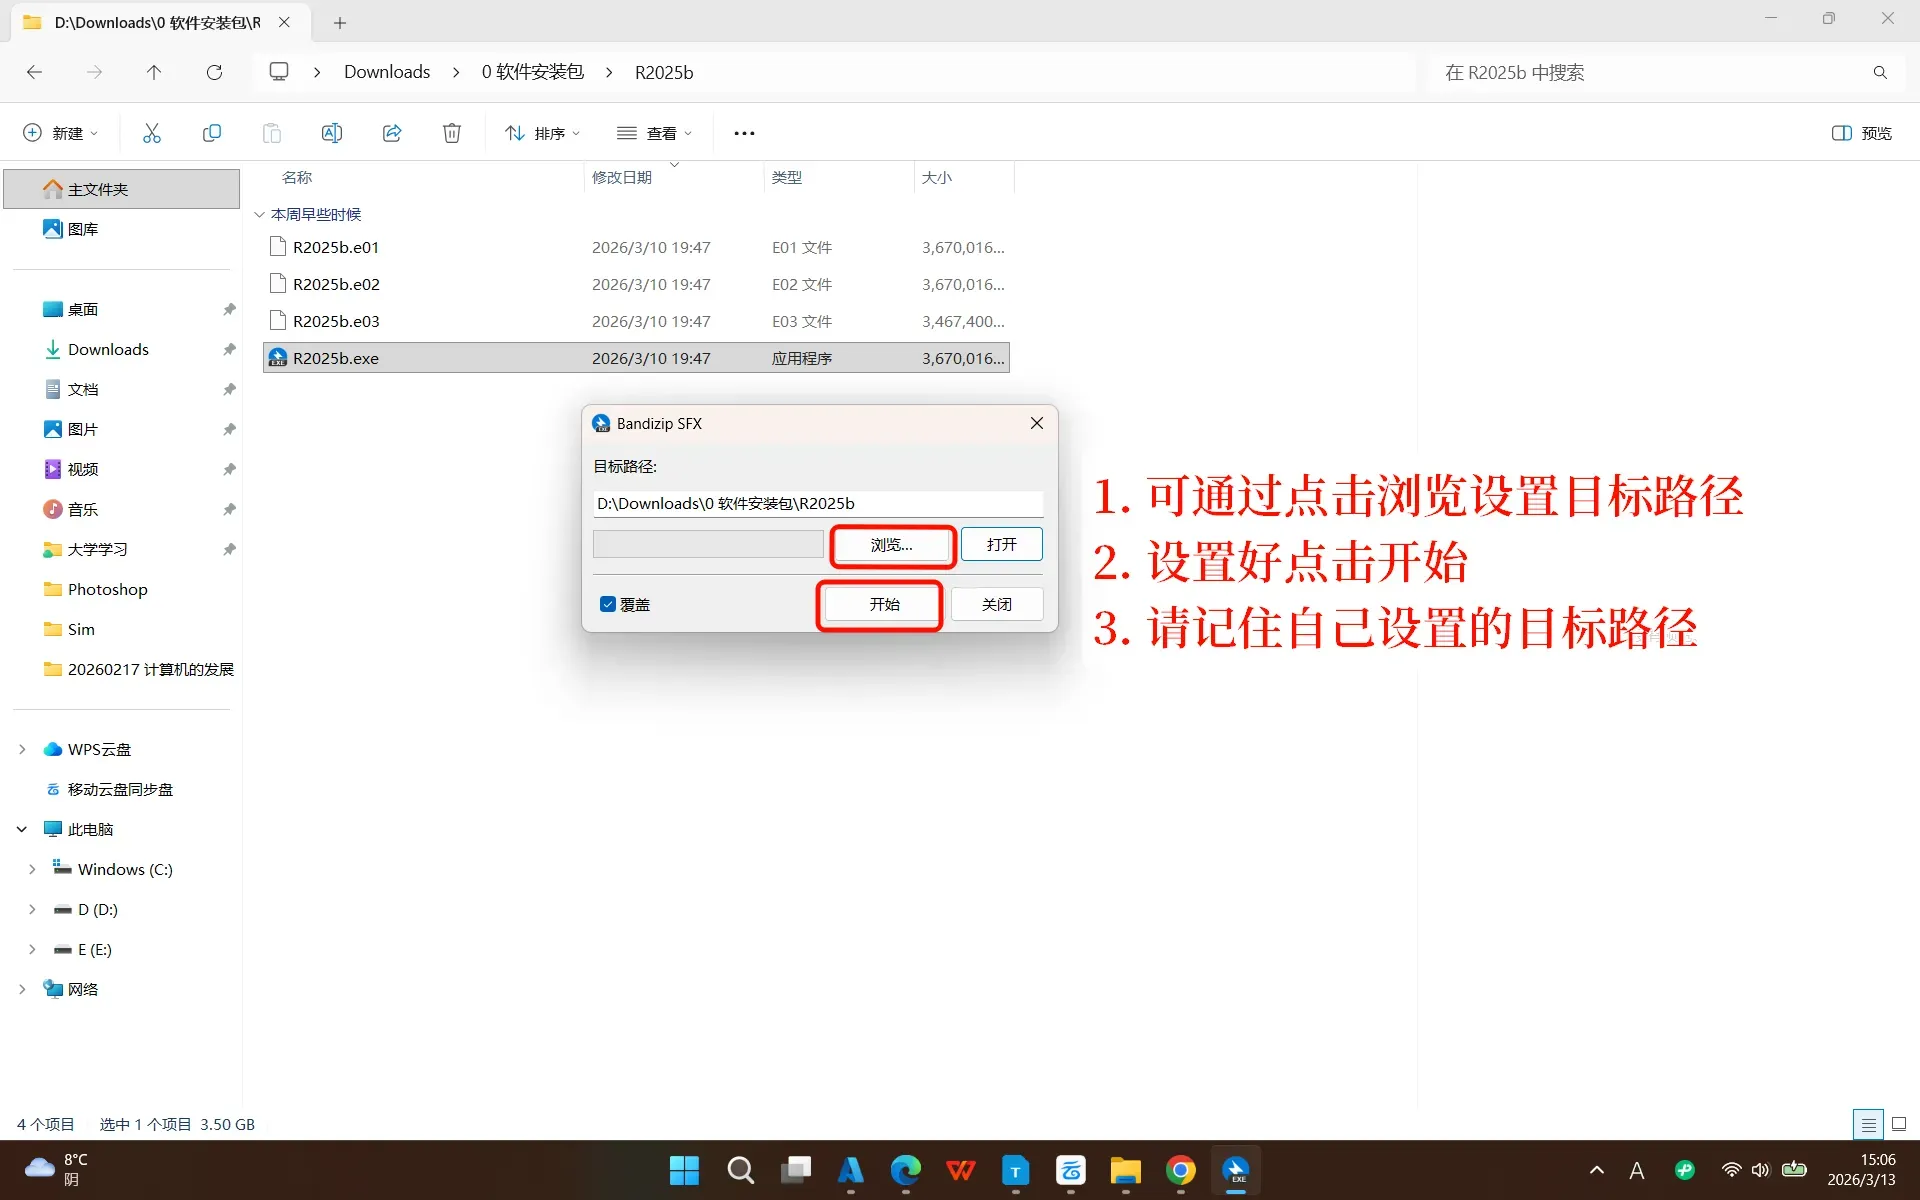Open the 查看 view menu
The height and width of the screenshot is (1200, 1920).
(x=654, y=133)
